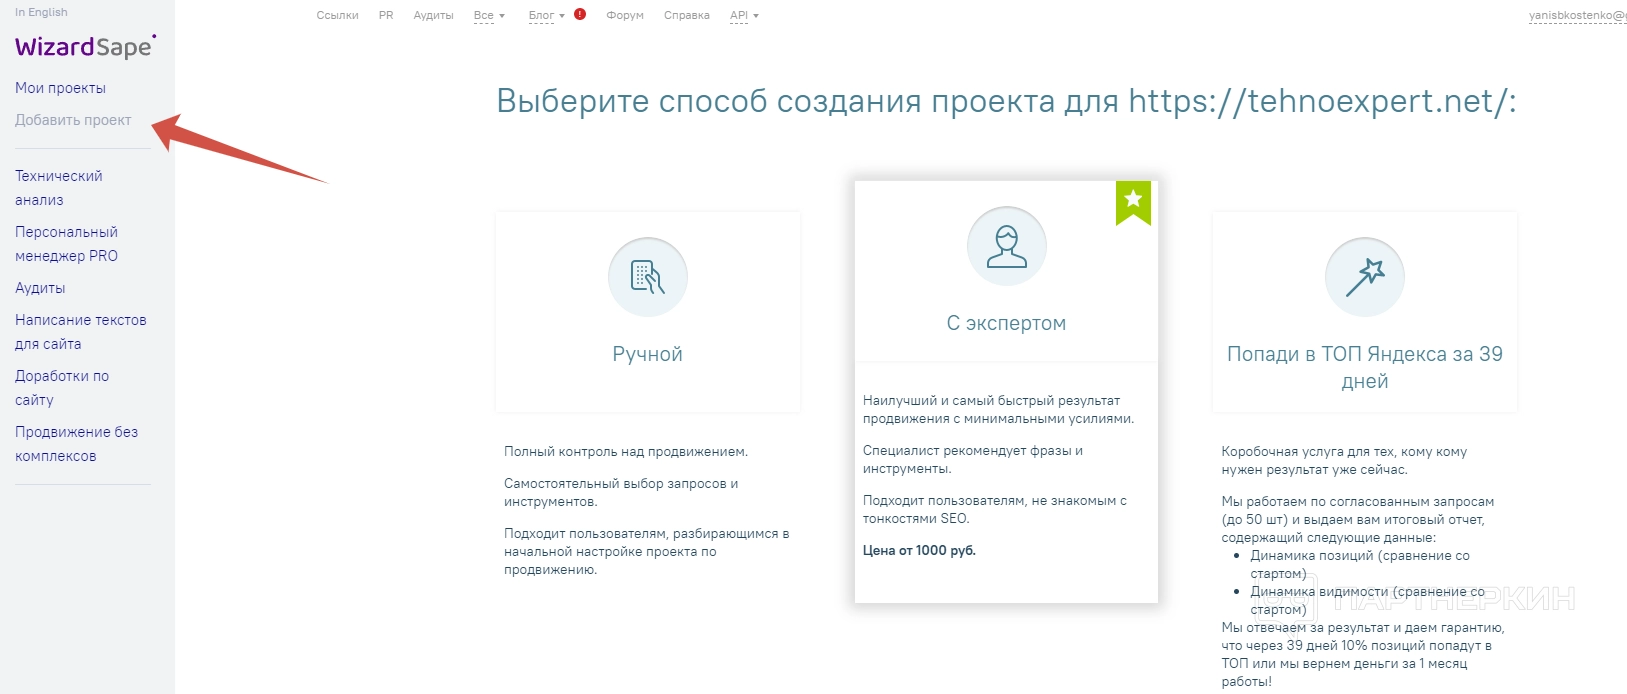Viewport: 1627px width, 694px height.
Task: Open Доработки по сайту in sidebar
Action: tap(62, 388)
